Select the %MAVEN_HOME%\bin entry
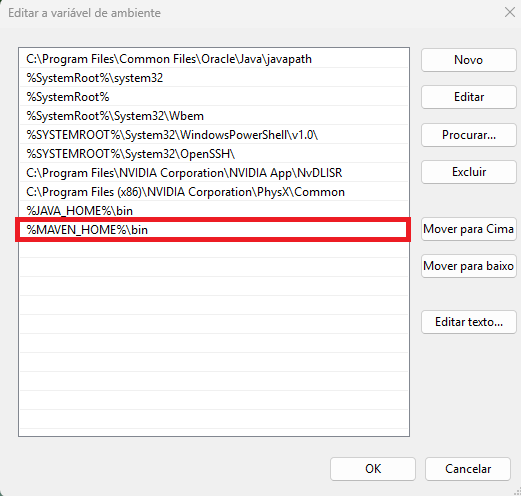This screenshot has height=496, width=521. [x=213, y=230]
